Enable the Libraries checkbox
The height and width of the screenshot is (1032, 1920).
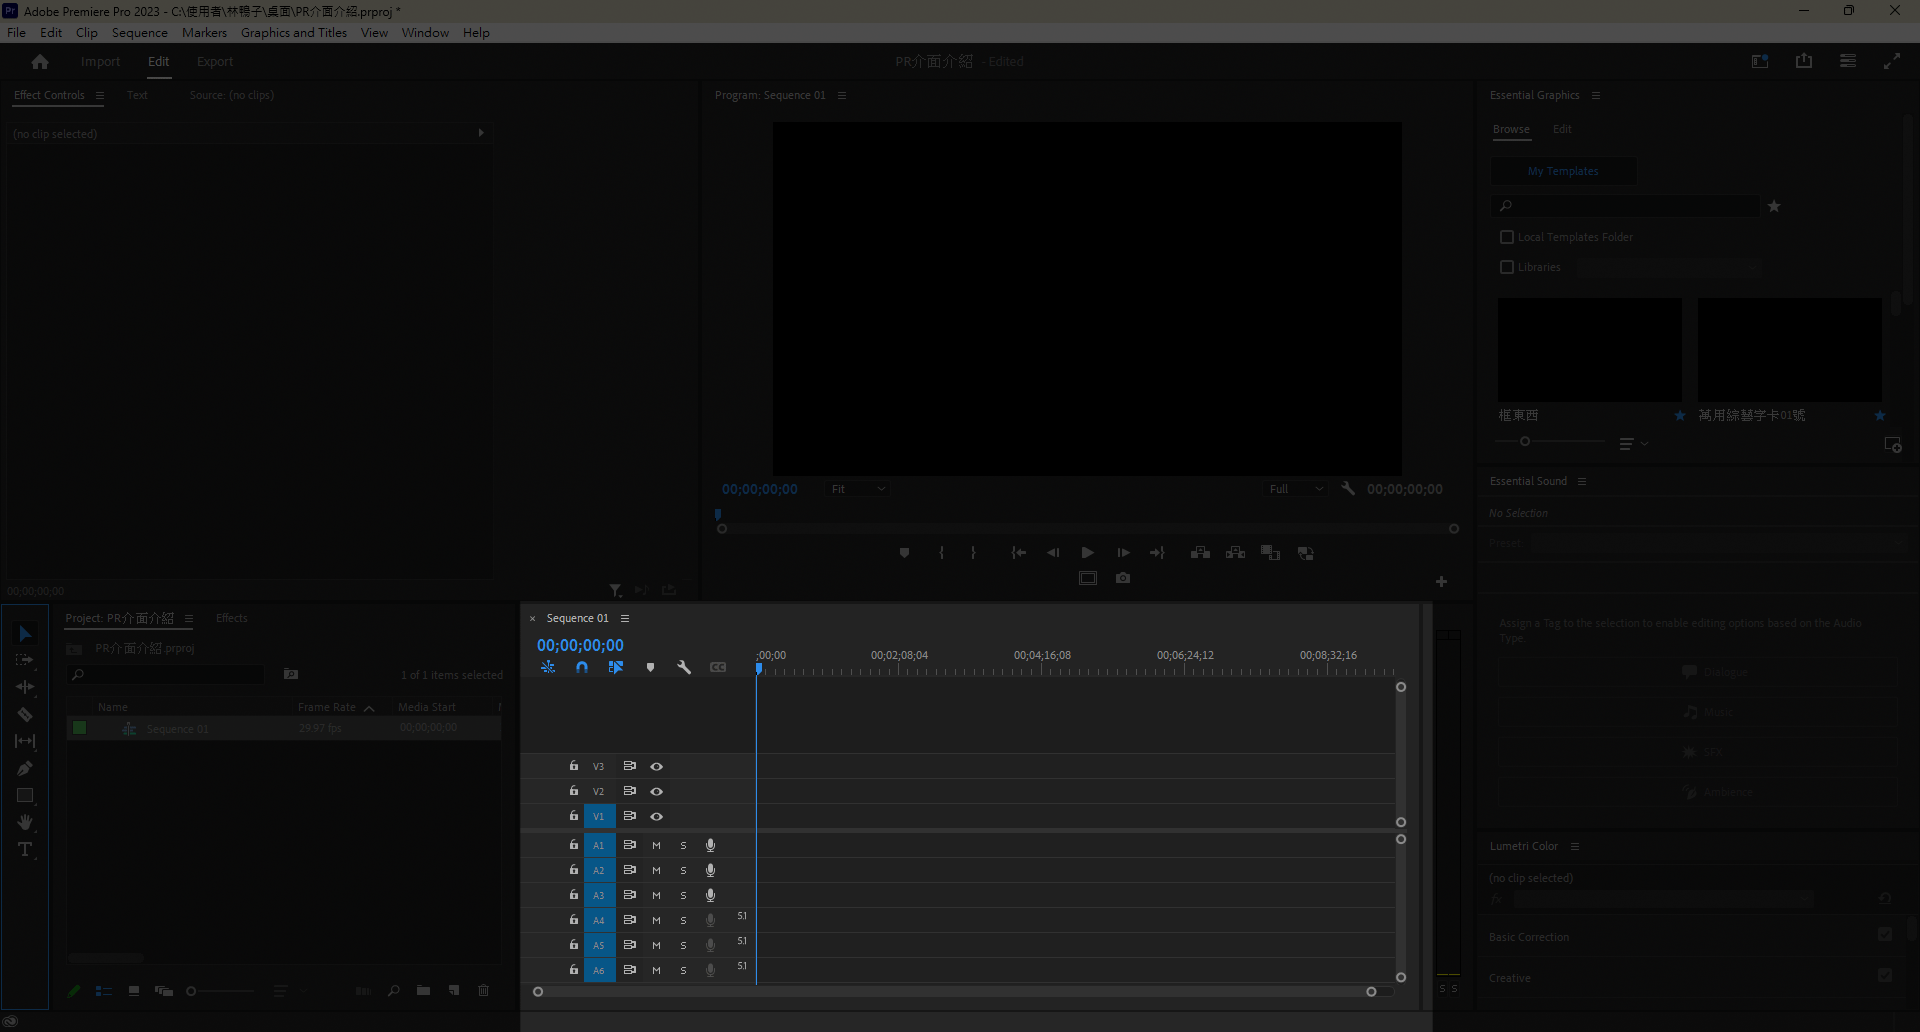pos(1507,267)
